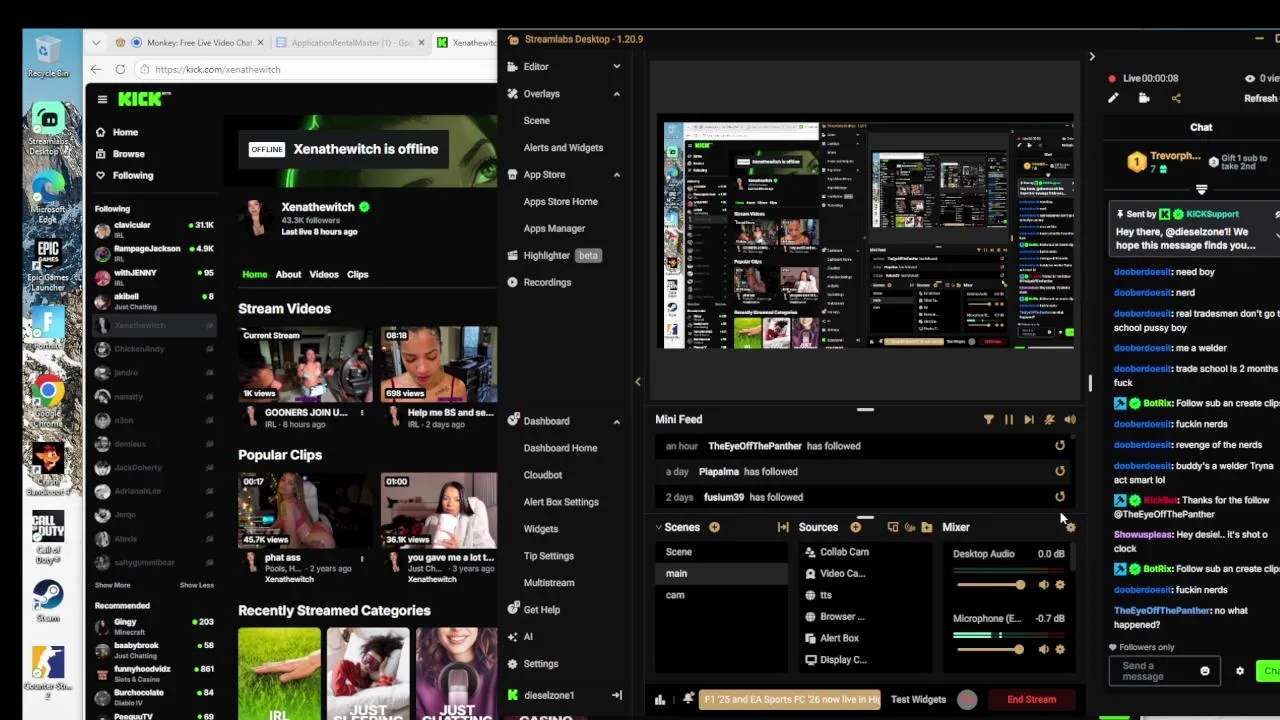Open chat settings gear icon
The image size is (1280, 720).
(1240, 671)
